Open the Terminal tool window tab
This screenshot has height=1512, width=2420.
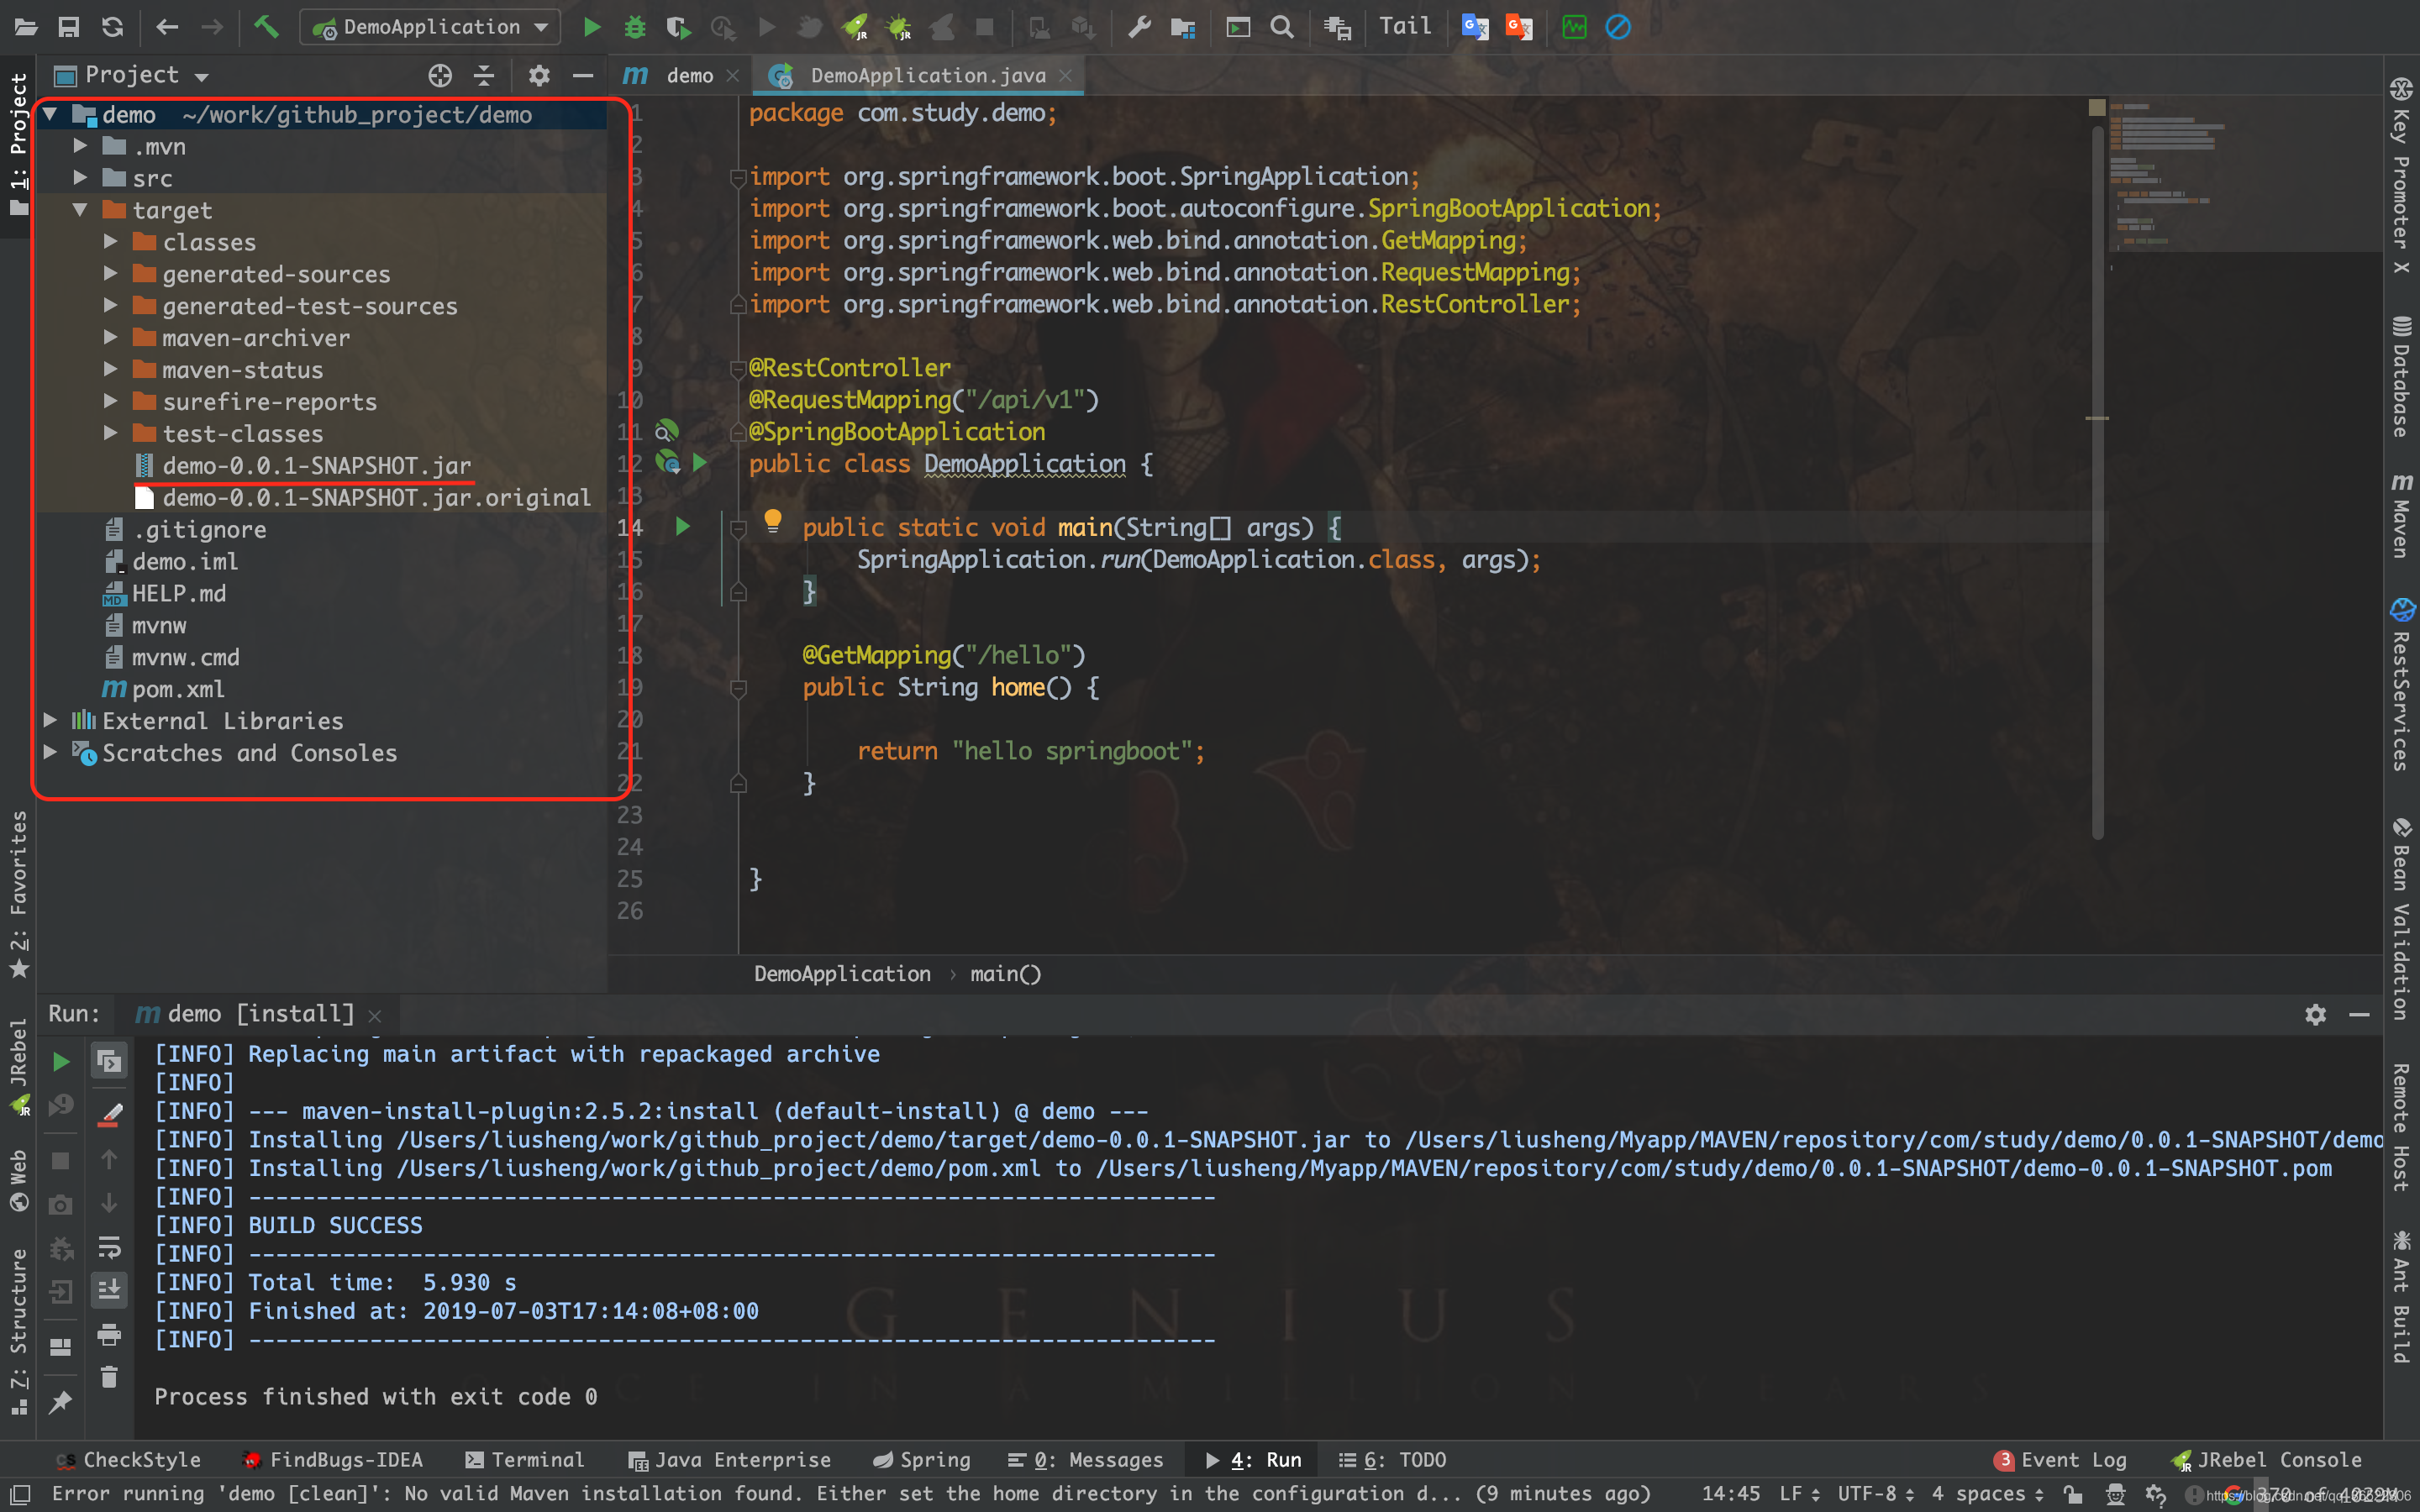point(525,1460)
